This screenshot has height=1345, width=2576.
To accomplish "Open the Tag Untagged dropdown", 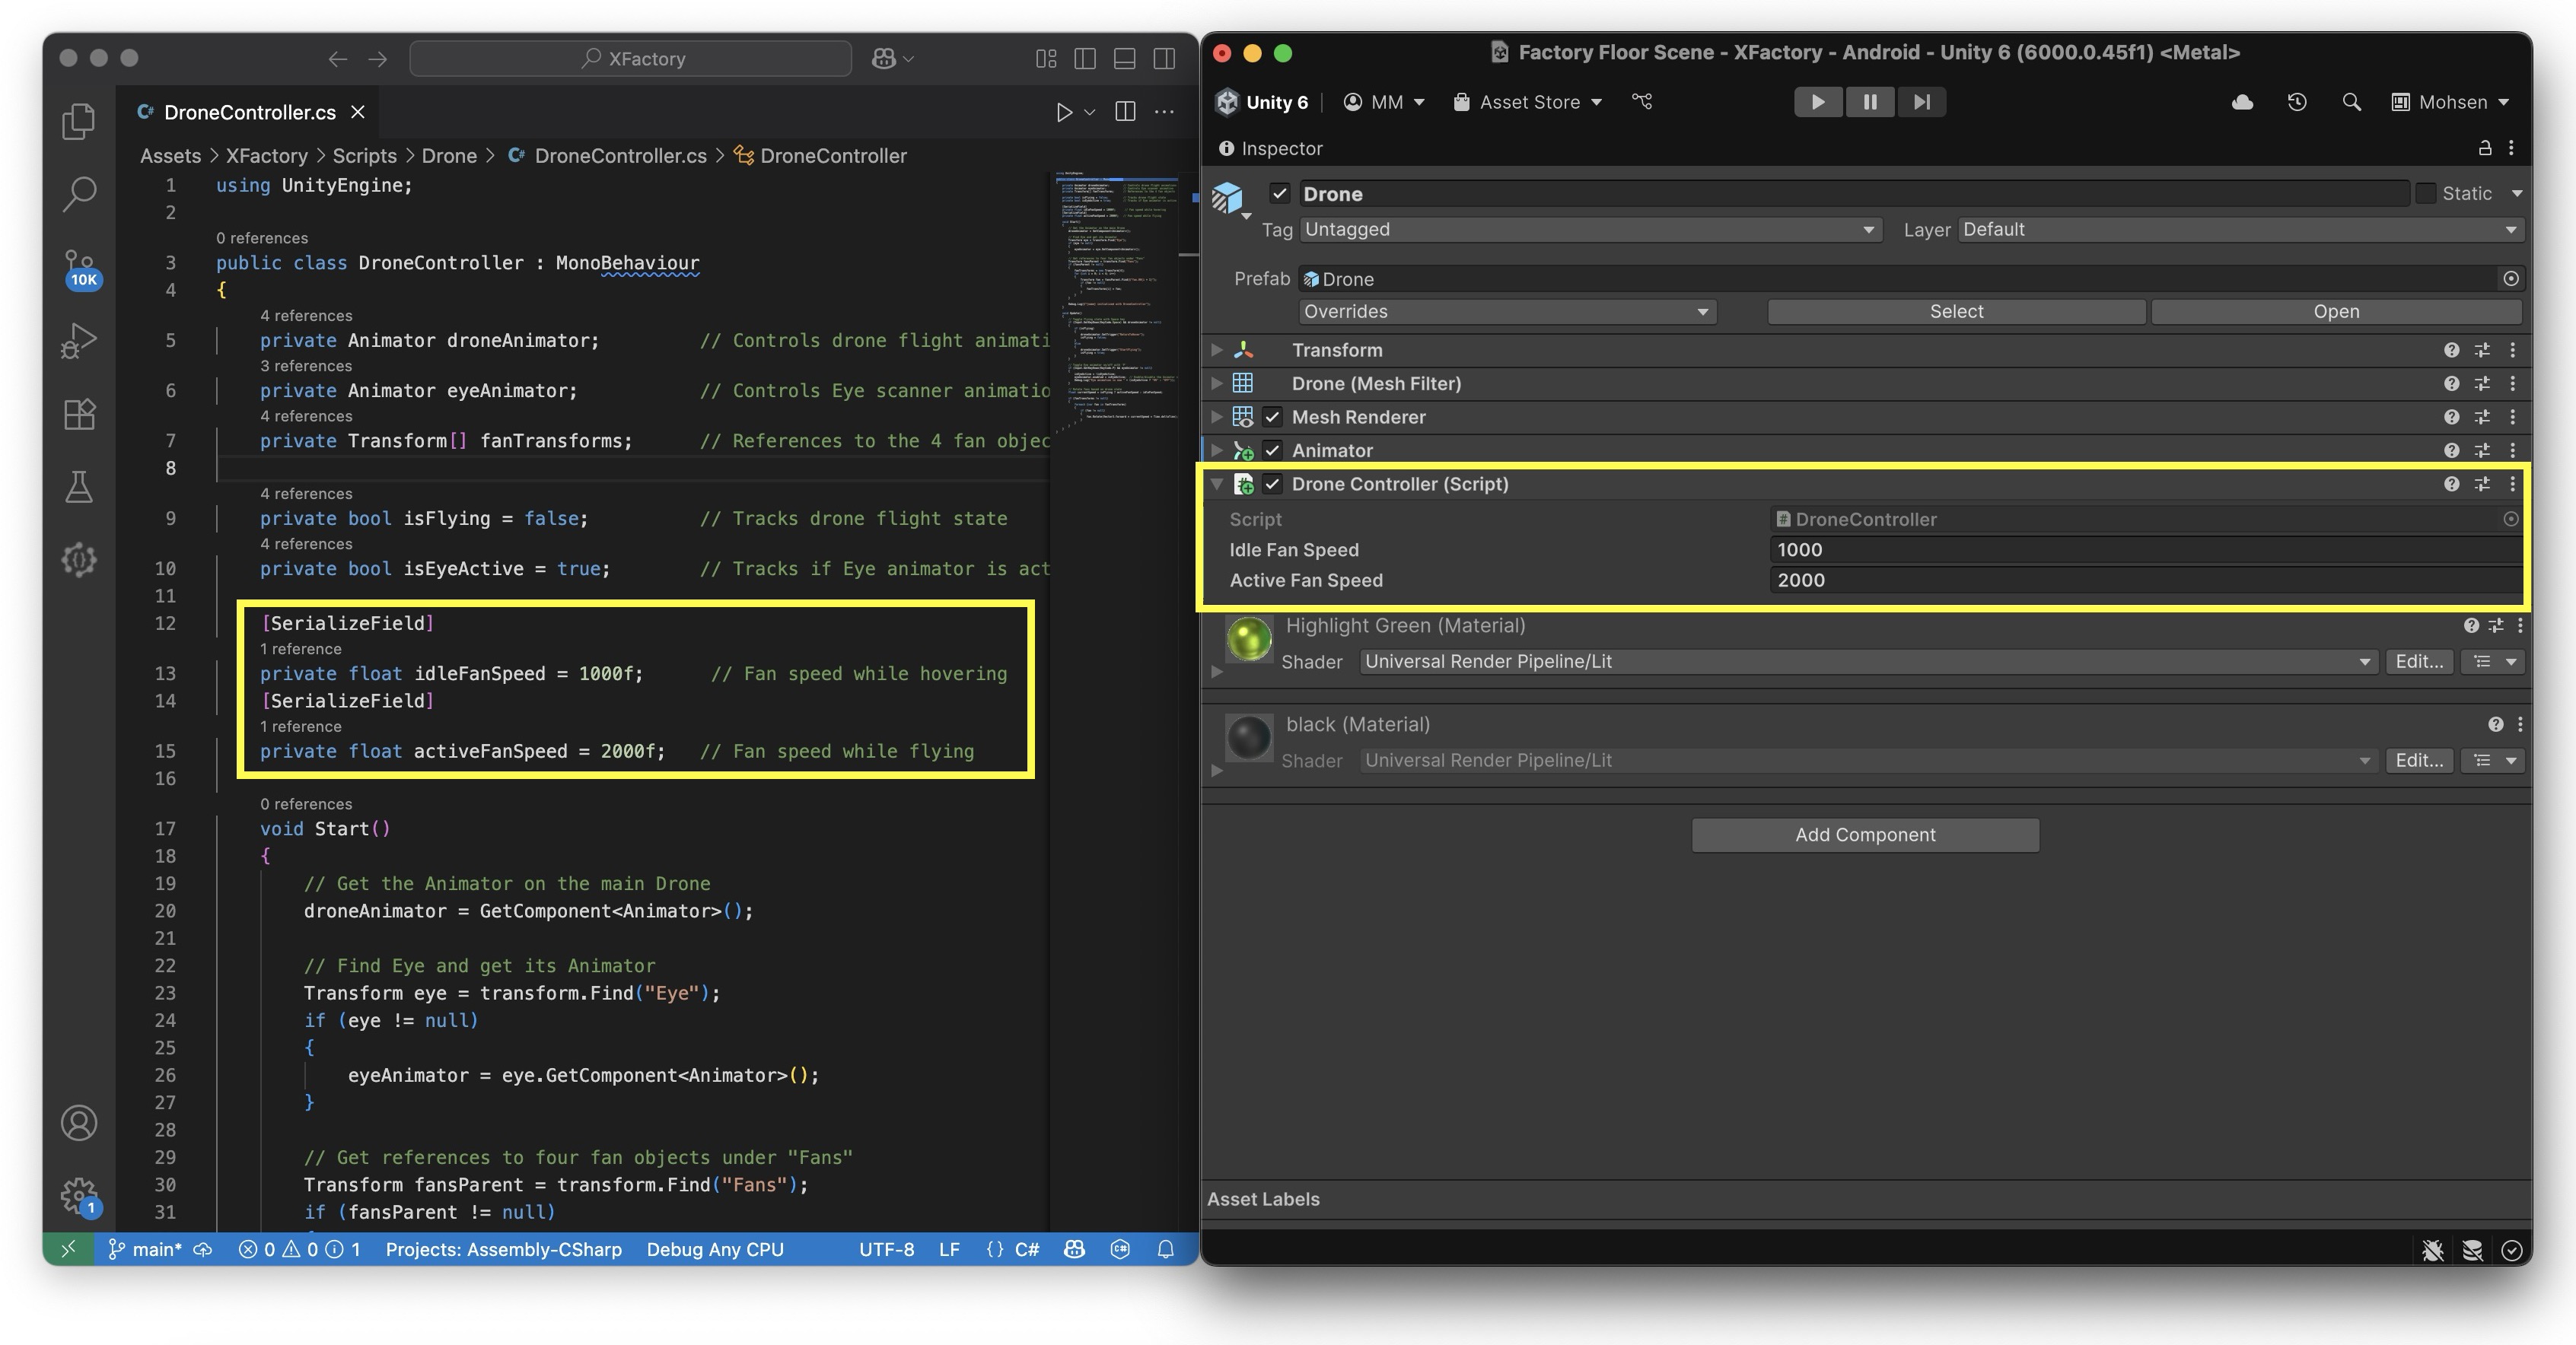I will point(1590,230).
